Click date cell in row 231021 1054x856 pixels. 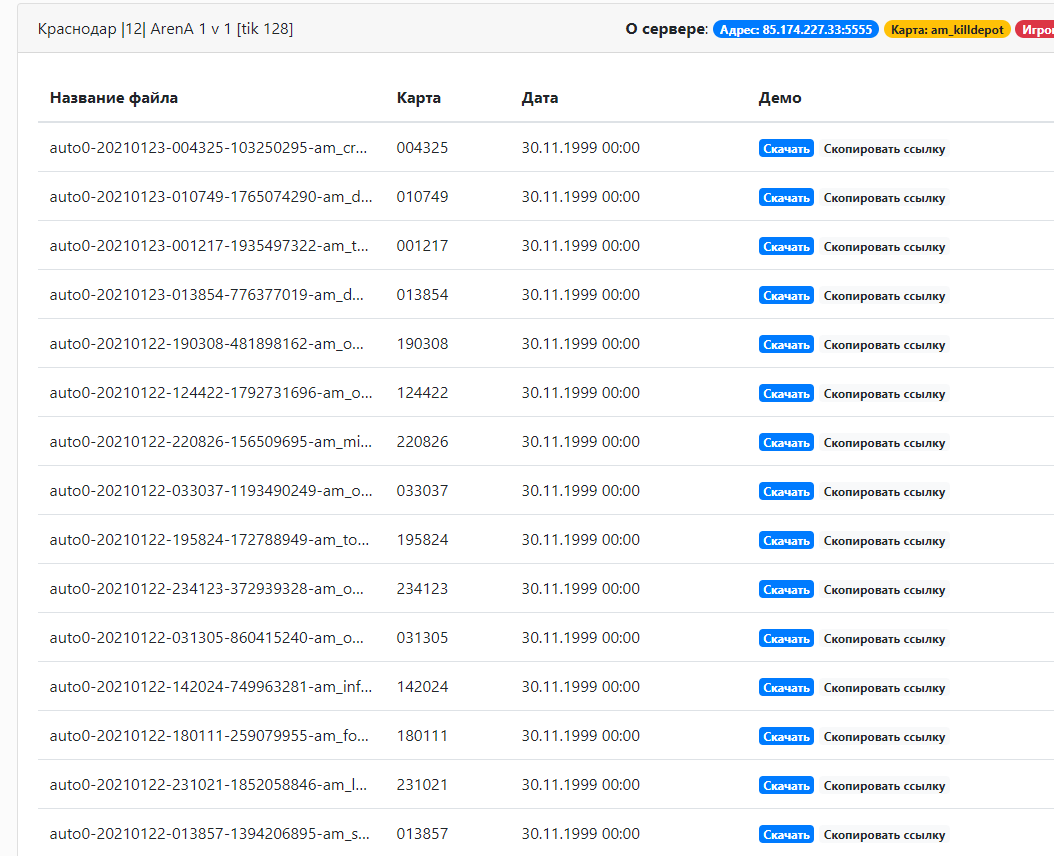point(581,786)
